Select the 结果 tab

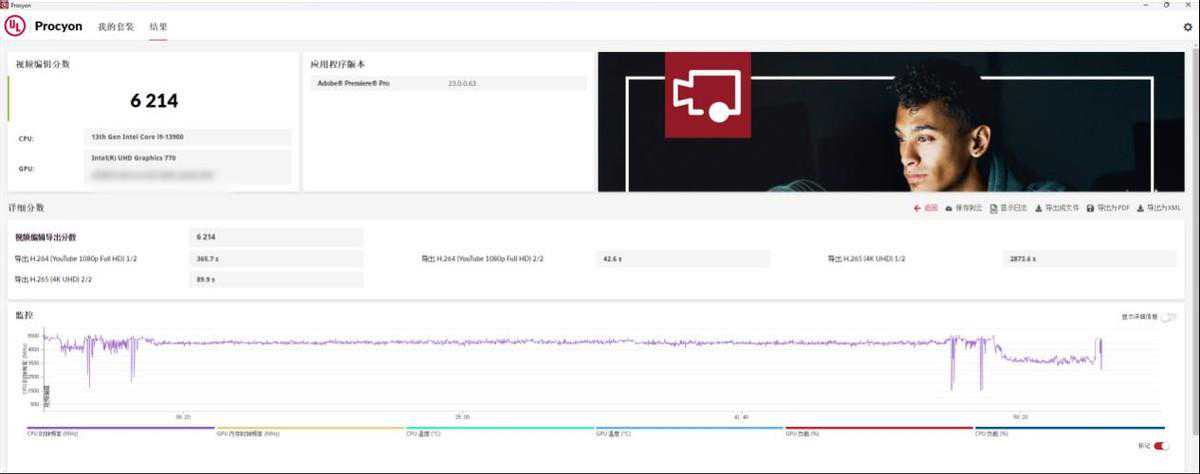[x=158, y=27]
